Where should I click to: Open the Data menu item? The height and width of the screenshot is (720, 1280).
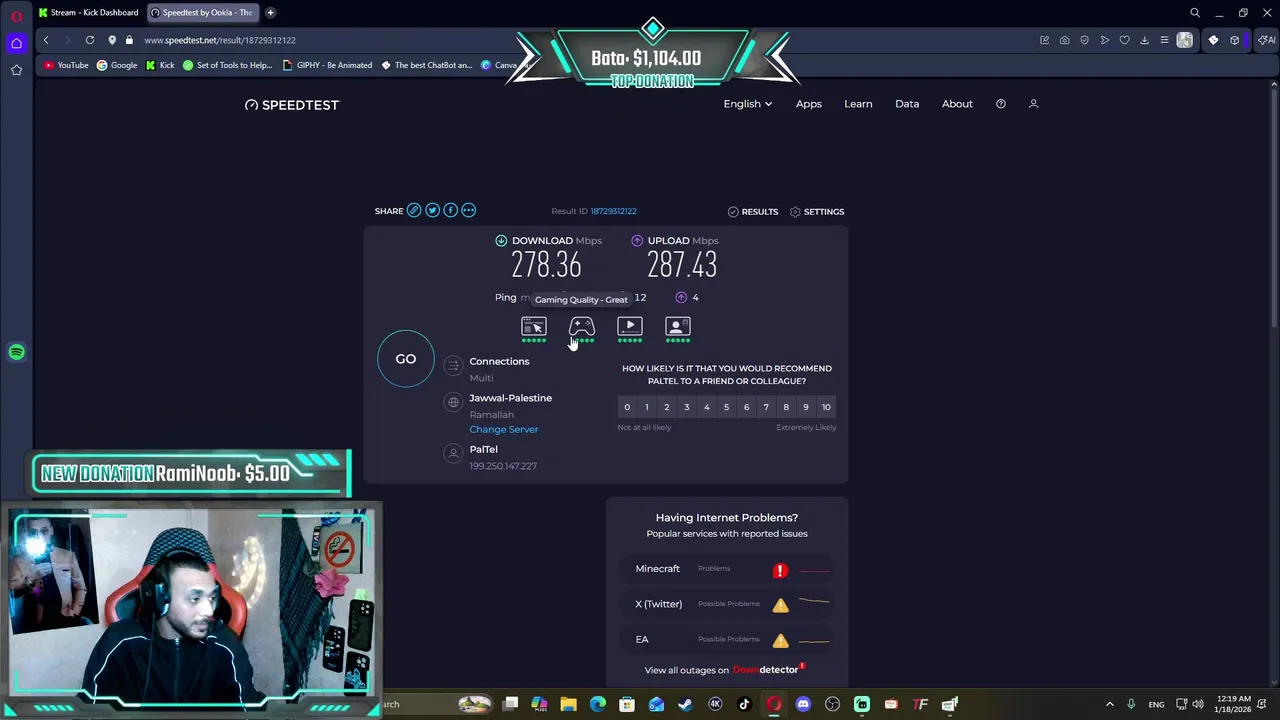coord(907,104)
